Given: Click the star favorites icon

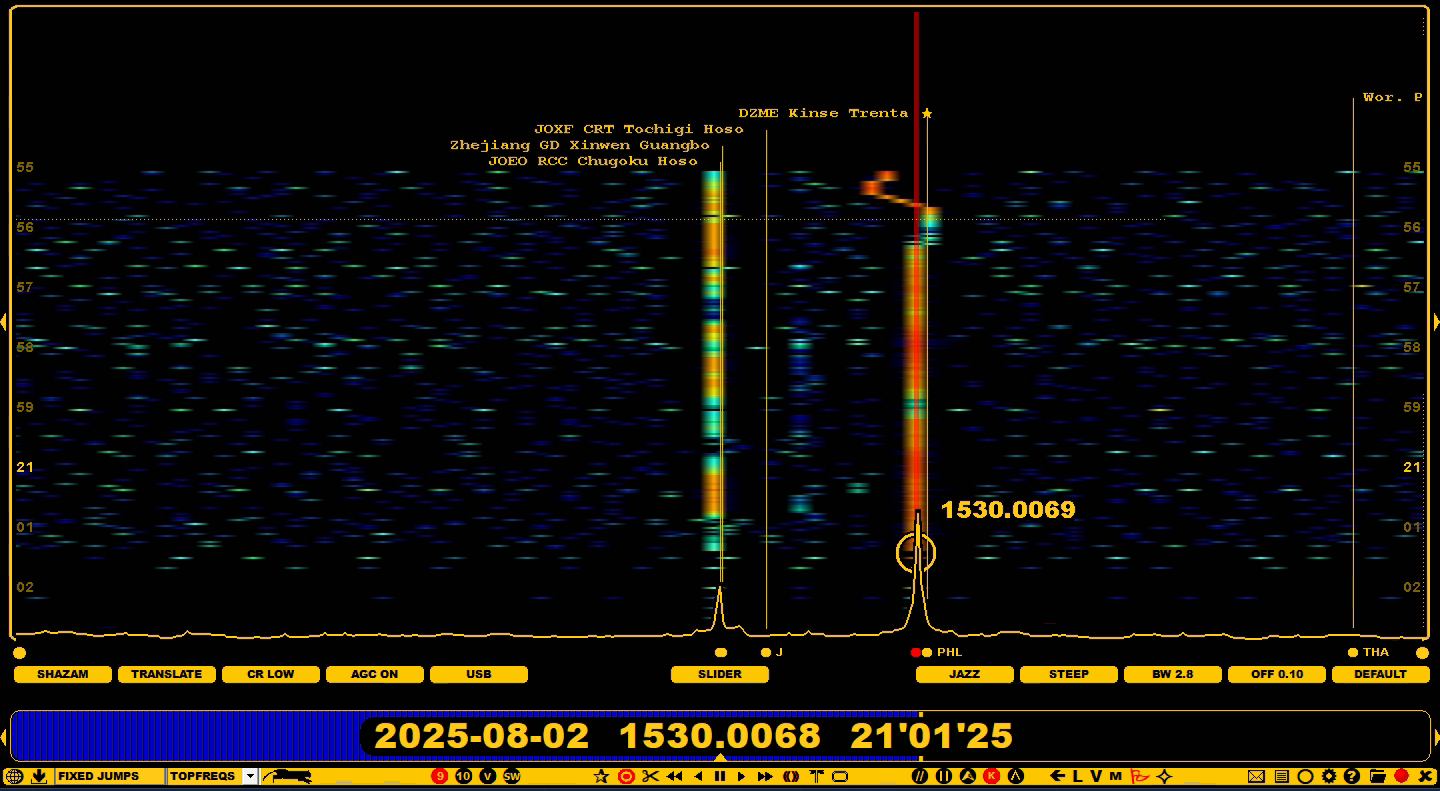Looking at the screenshot, I should point(601,776).
